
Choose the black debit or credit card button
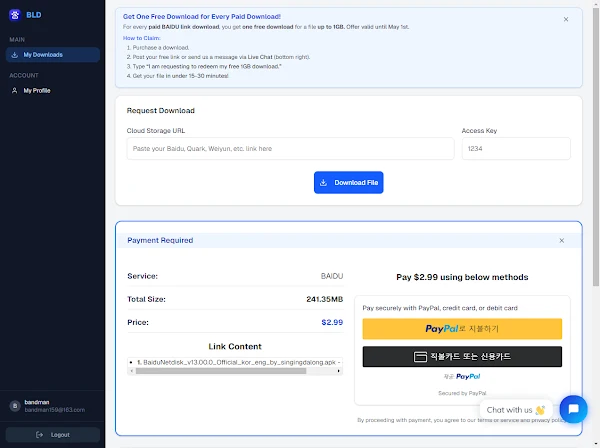(x=462, y=357)
